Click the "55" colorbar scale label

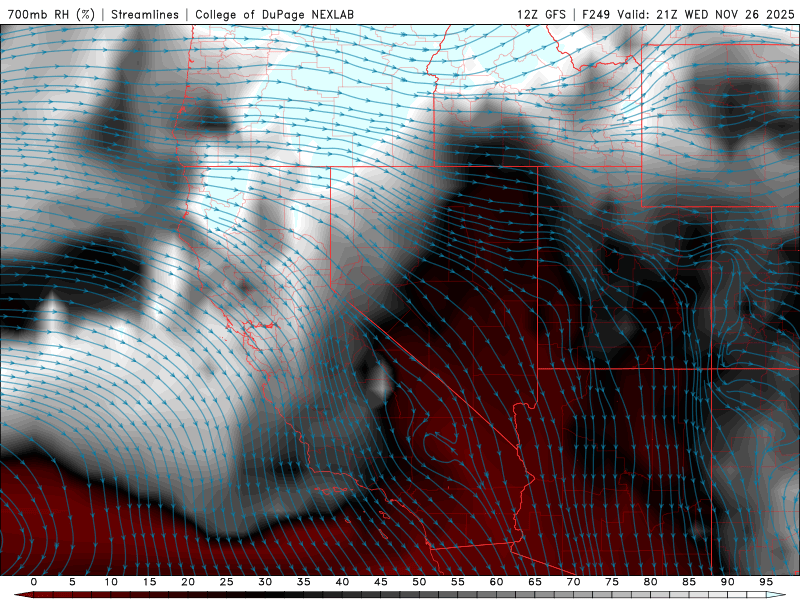(x=457, y=582)
